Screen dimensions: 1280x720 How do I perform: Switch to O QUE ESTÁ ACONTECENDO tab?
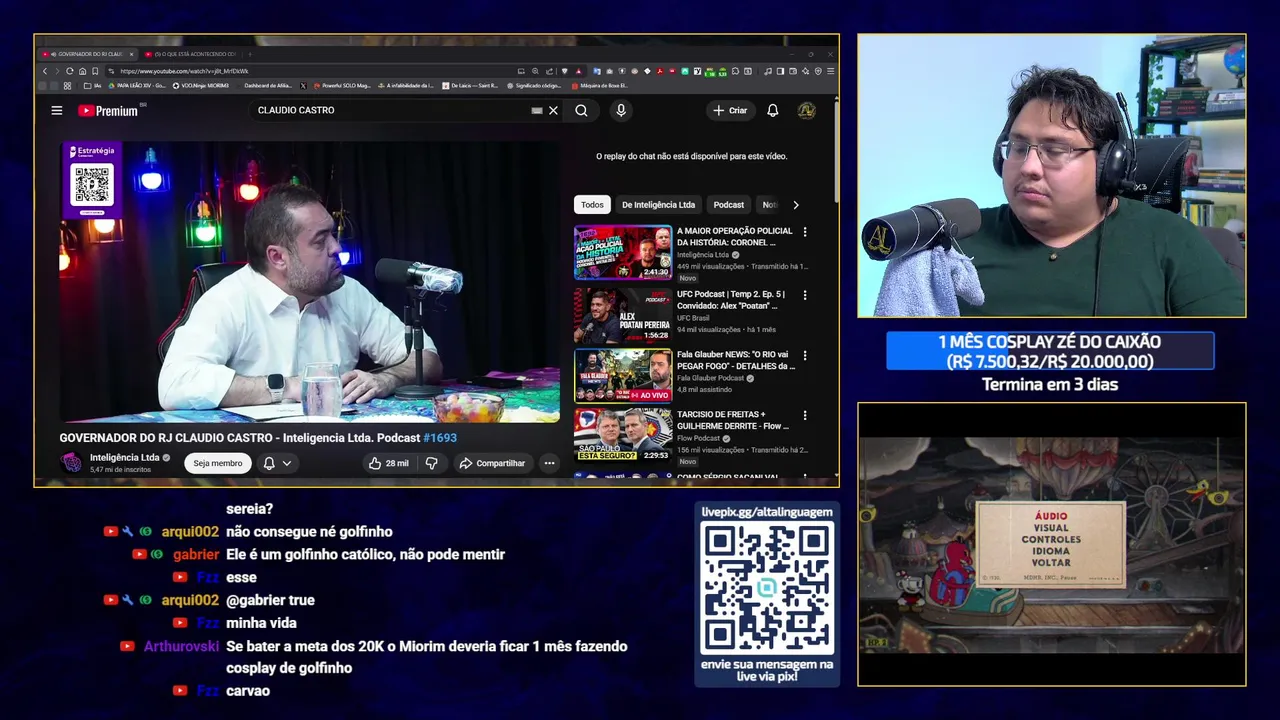click(x=192, y=54)
